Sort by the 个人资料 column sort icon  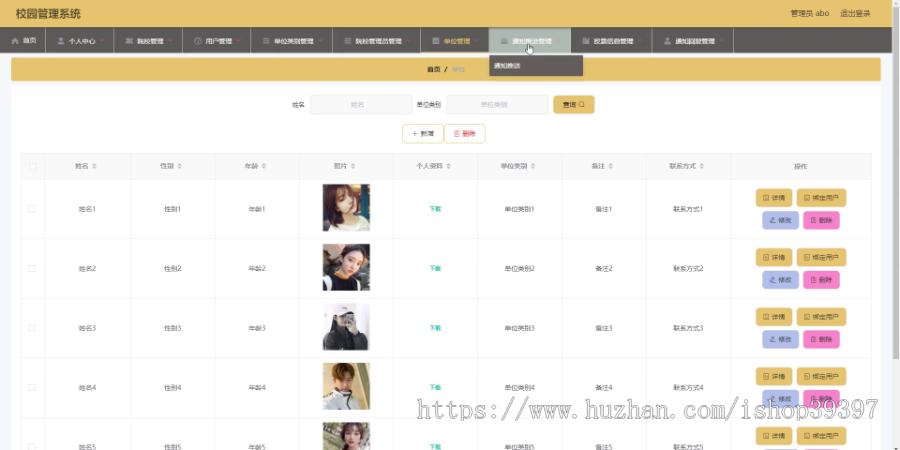[x=448, y=166]
